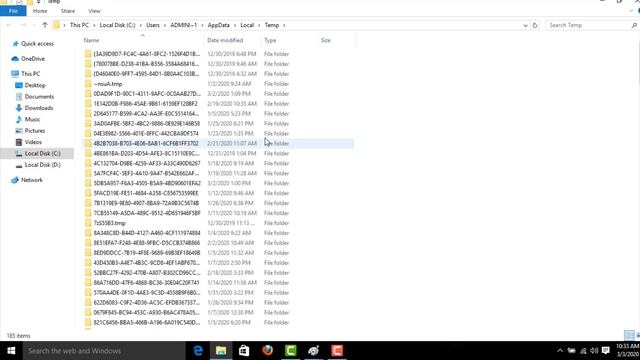Open Videos in navigation pane
The width and height of the screenshot is (640, 360).
(33, 142)
